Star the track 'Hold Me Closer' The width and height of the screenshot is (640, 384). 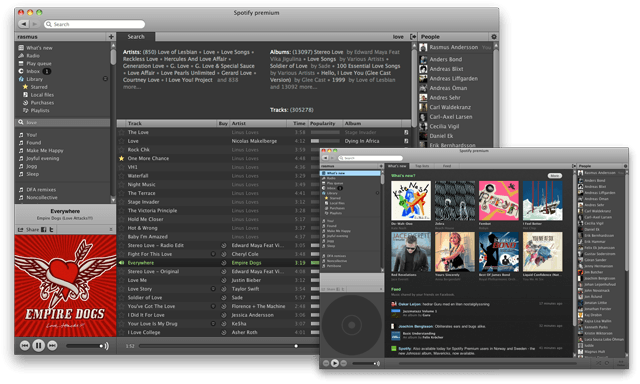point(121,219)
